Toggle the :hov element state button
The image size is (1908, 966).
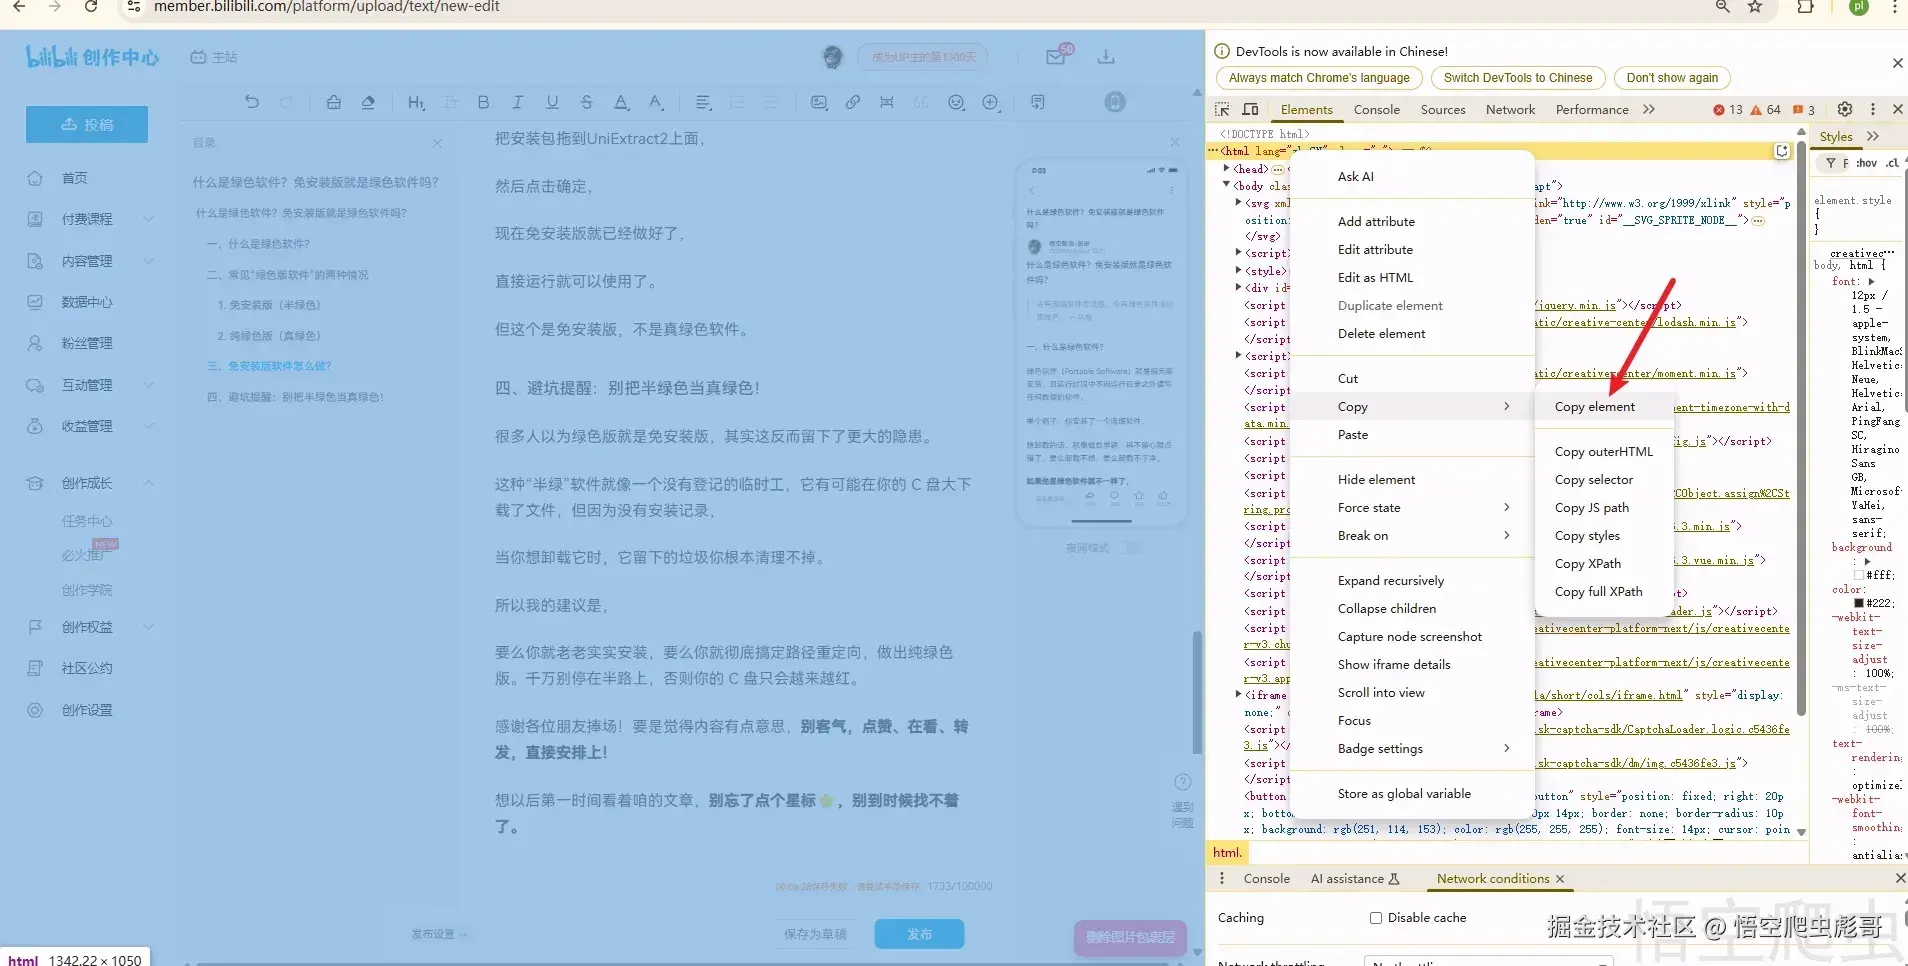(1866, 163)
